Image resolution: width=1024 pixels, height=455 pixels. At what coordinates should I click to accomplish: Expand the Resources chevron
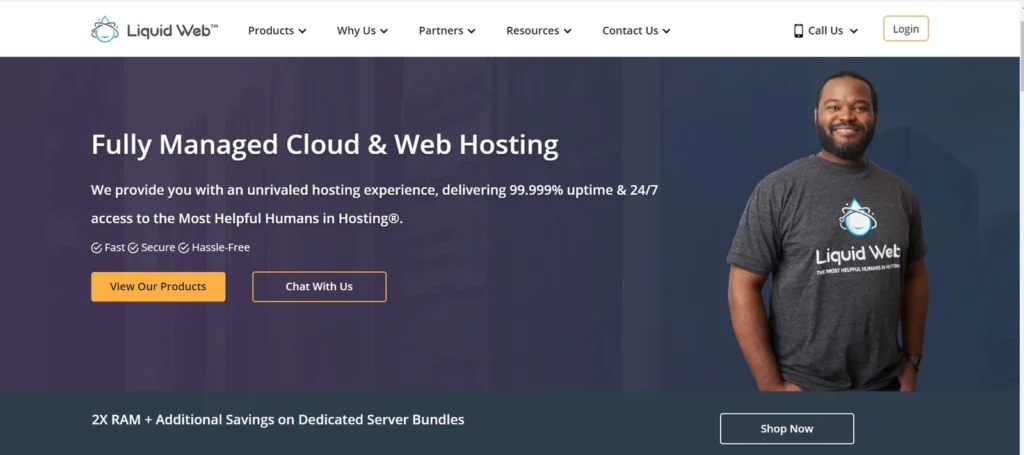[568, 31]
